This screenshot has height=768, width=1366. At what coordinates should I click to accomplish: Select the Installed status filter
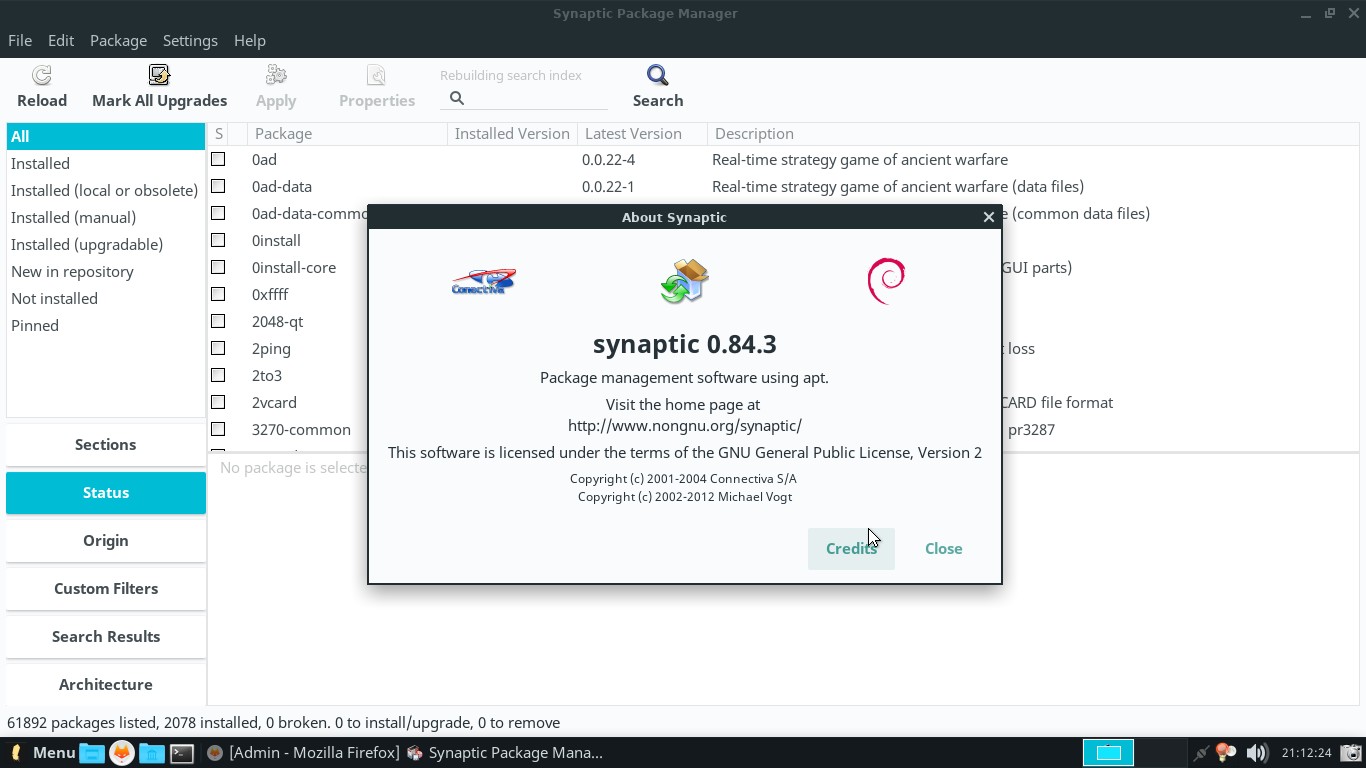[x=106, y=164]
